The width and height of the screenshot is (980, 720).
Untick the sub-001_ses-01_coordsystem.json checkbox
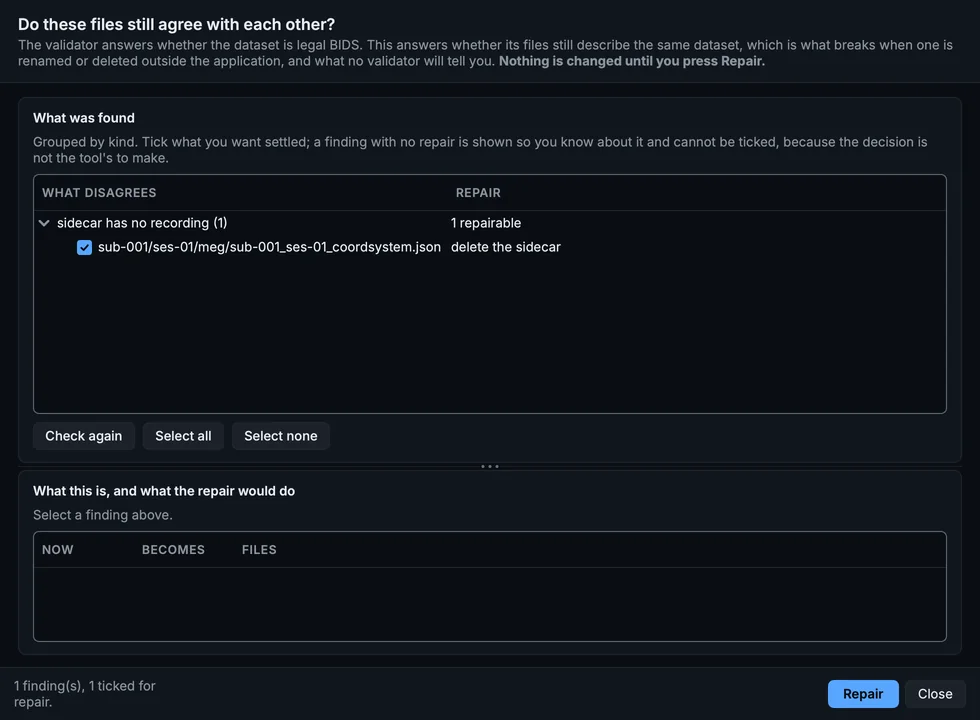pyautogui.click(x=84, y=248)
